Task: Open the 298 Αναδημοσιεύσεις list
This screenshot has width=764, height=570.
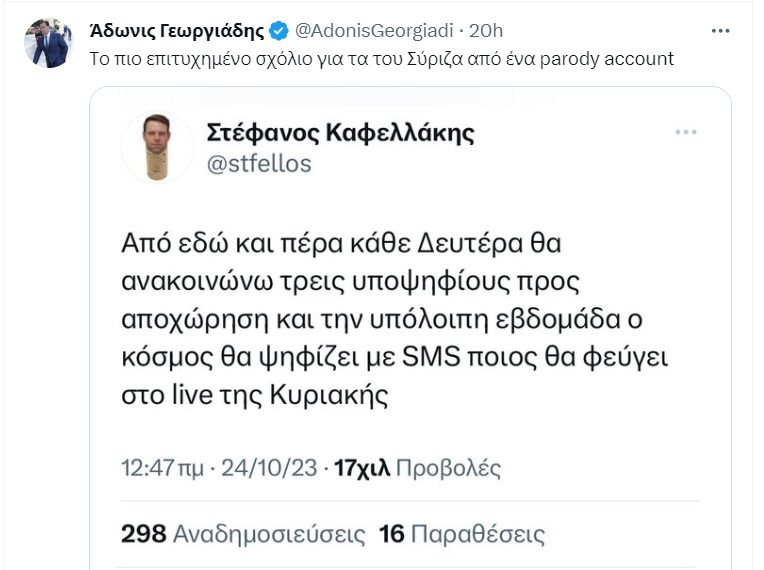Action: [x=242, y=534]
